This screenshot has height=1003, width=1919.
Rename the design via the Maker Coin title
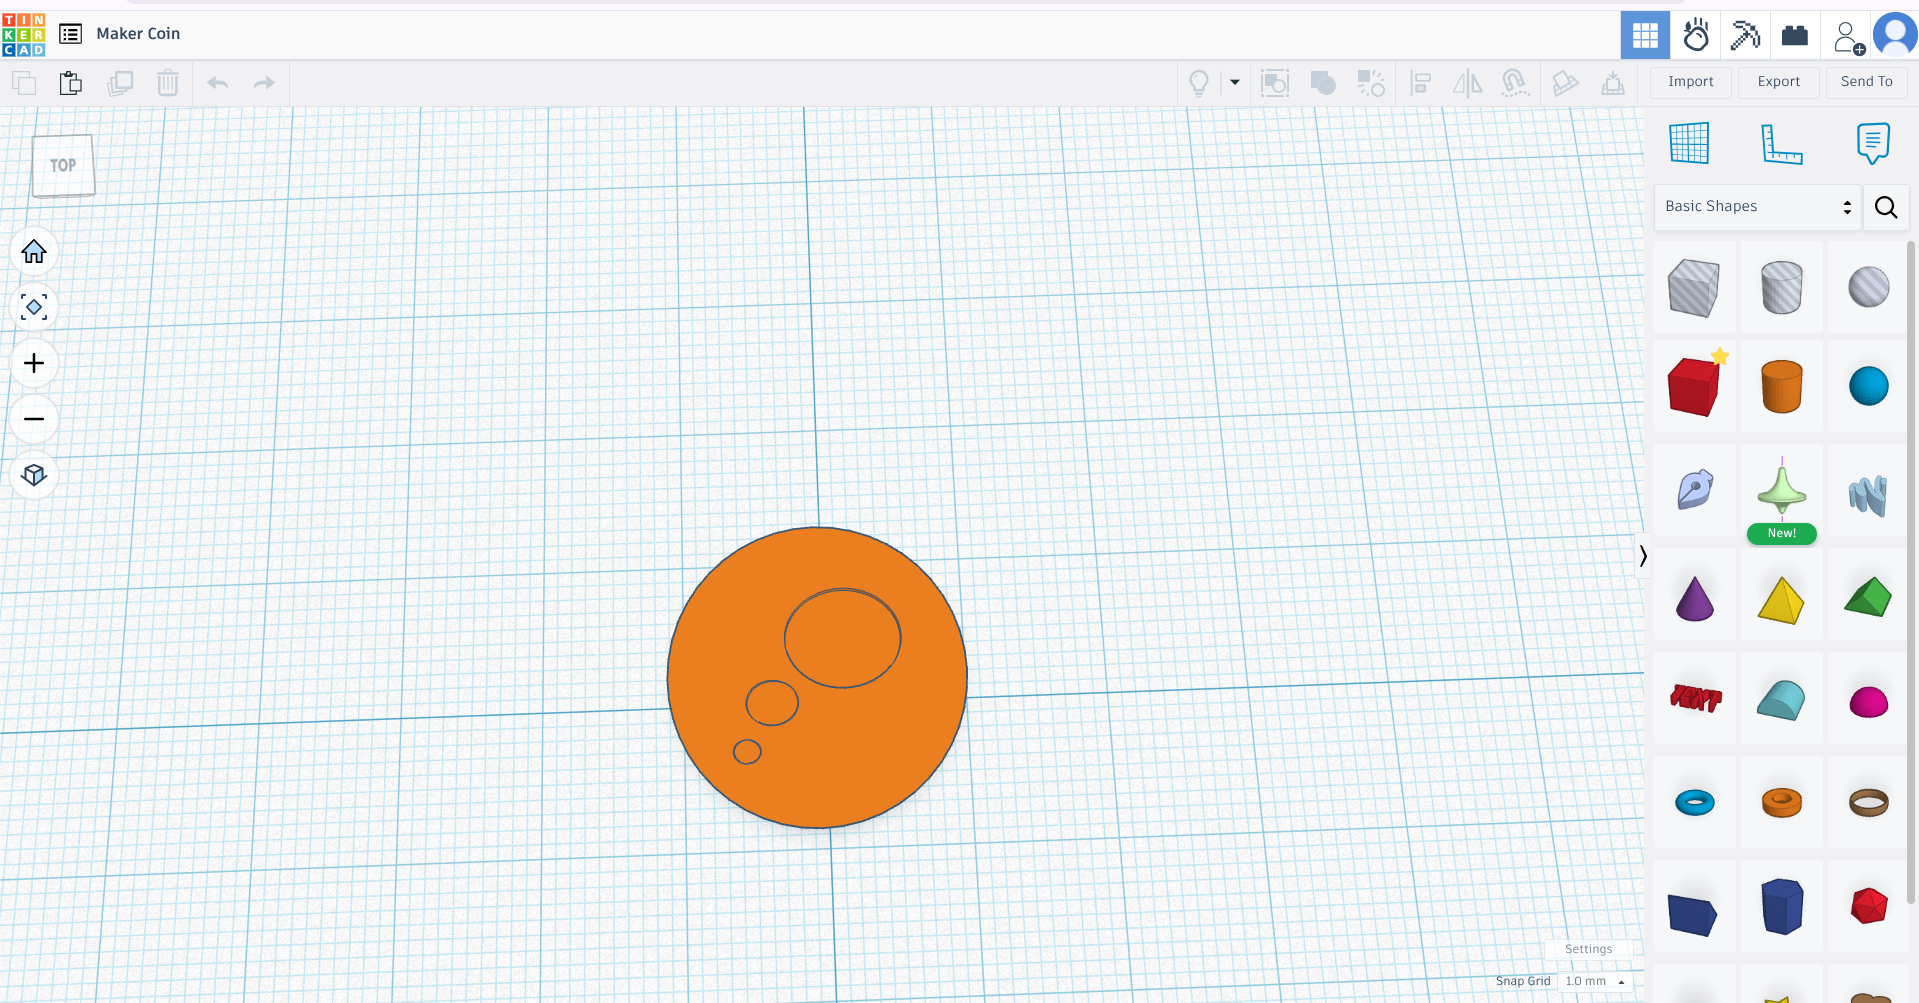click(x=138, y=34)
